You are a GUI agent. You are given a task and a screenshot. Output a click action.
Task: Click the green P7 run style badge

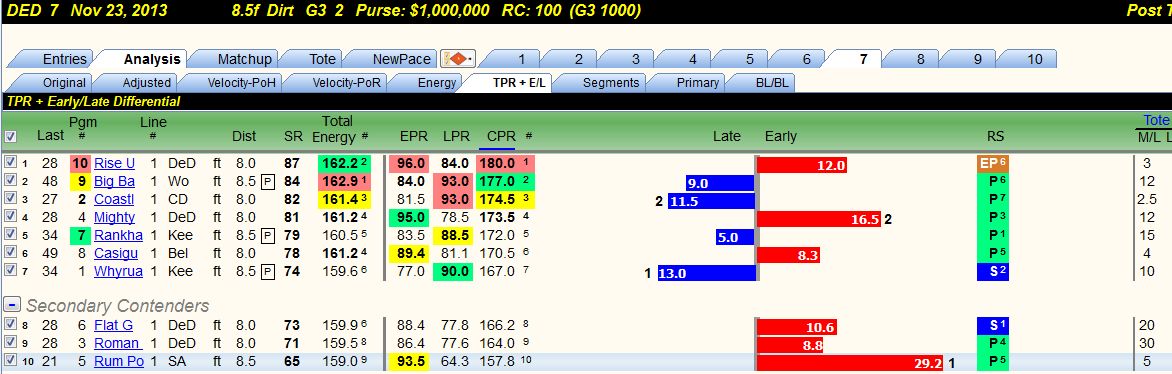[x=993, y=200]
